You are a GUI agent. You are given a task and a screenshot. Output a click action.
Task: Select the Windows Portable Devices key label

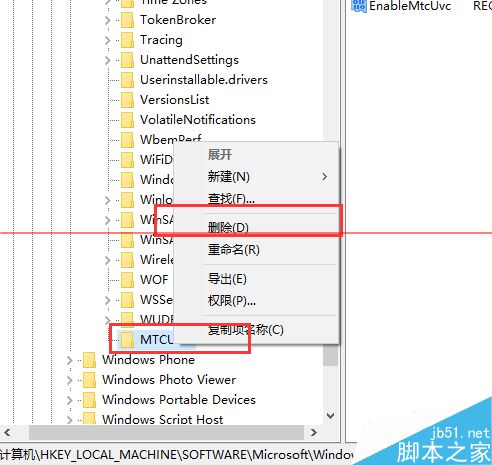point(179,400)
